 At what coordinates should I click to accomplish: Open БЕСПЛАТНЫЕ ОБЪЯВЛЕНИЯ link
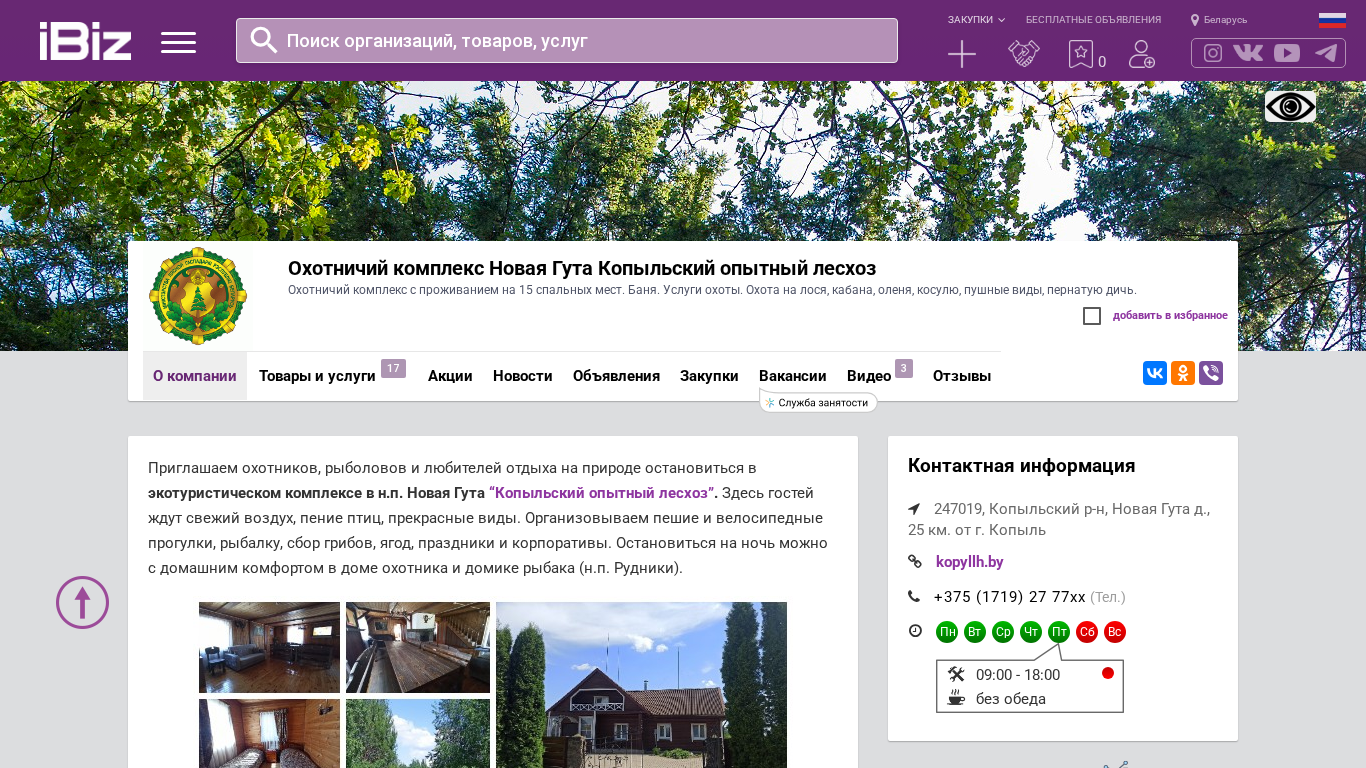click(1093, 20)
